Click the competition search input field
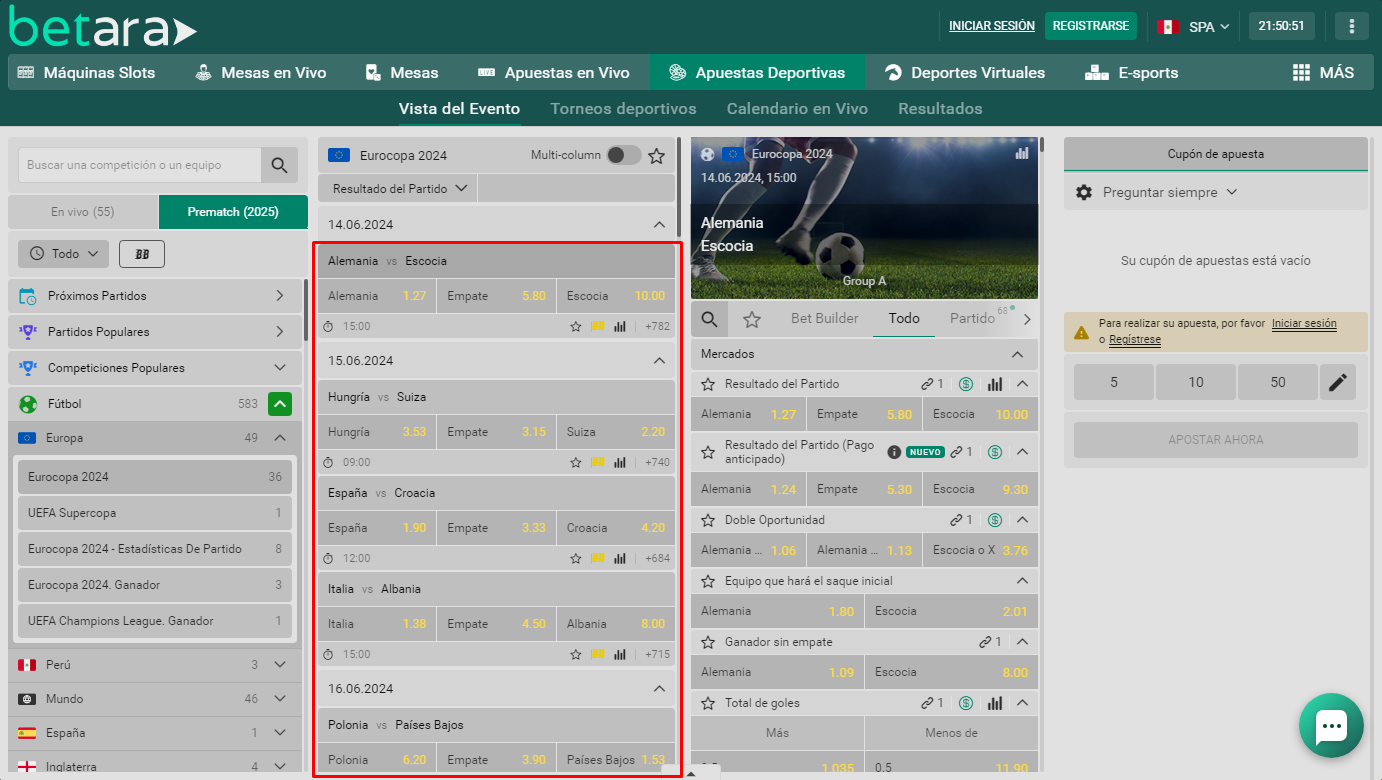The height and width of the screenshot is (780, 1382). [139, 165]
